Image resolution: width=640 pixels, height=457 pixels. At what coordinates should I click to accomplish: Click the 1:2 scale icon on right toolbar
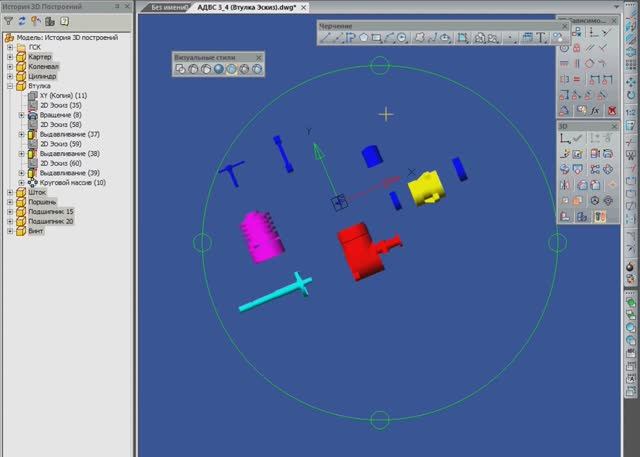[631, 111]
